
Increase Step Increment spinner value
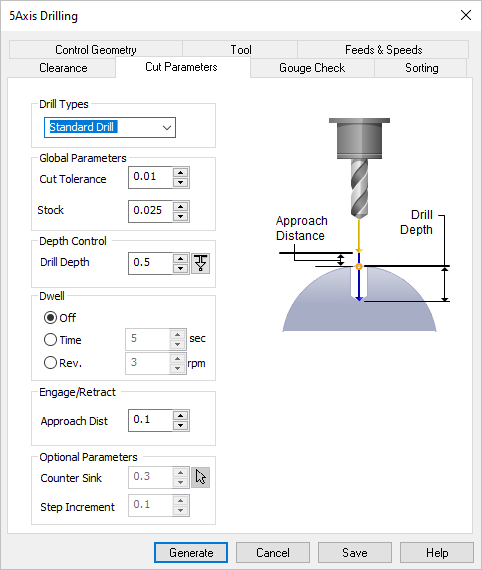tap(181, 501)
